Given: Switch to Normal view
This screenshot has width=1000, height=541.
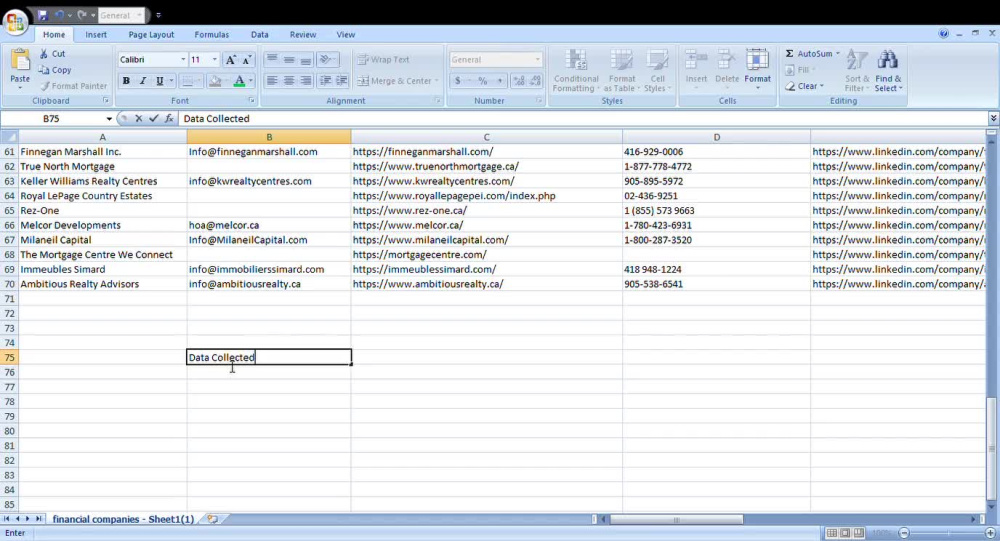Looking at the screenshot, I should click(832, 533).
